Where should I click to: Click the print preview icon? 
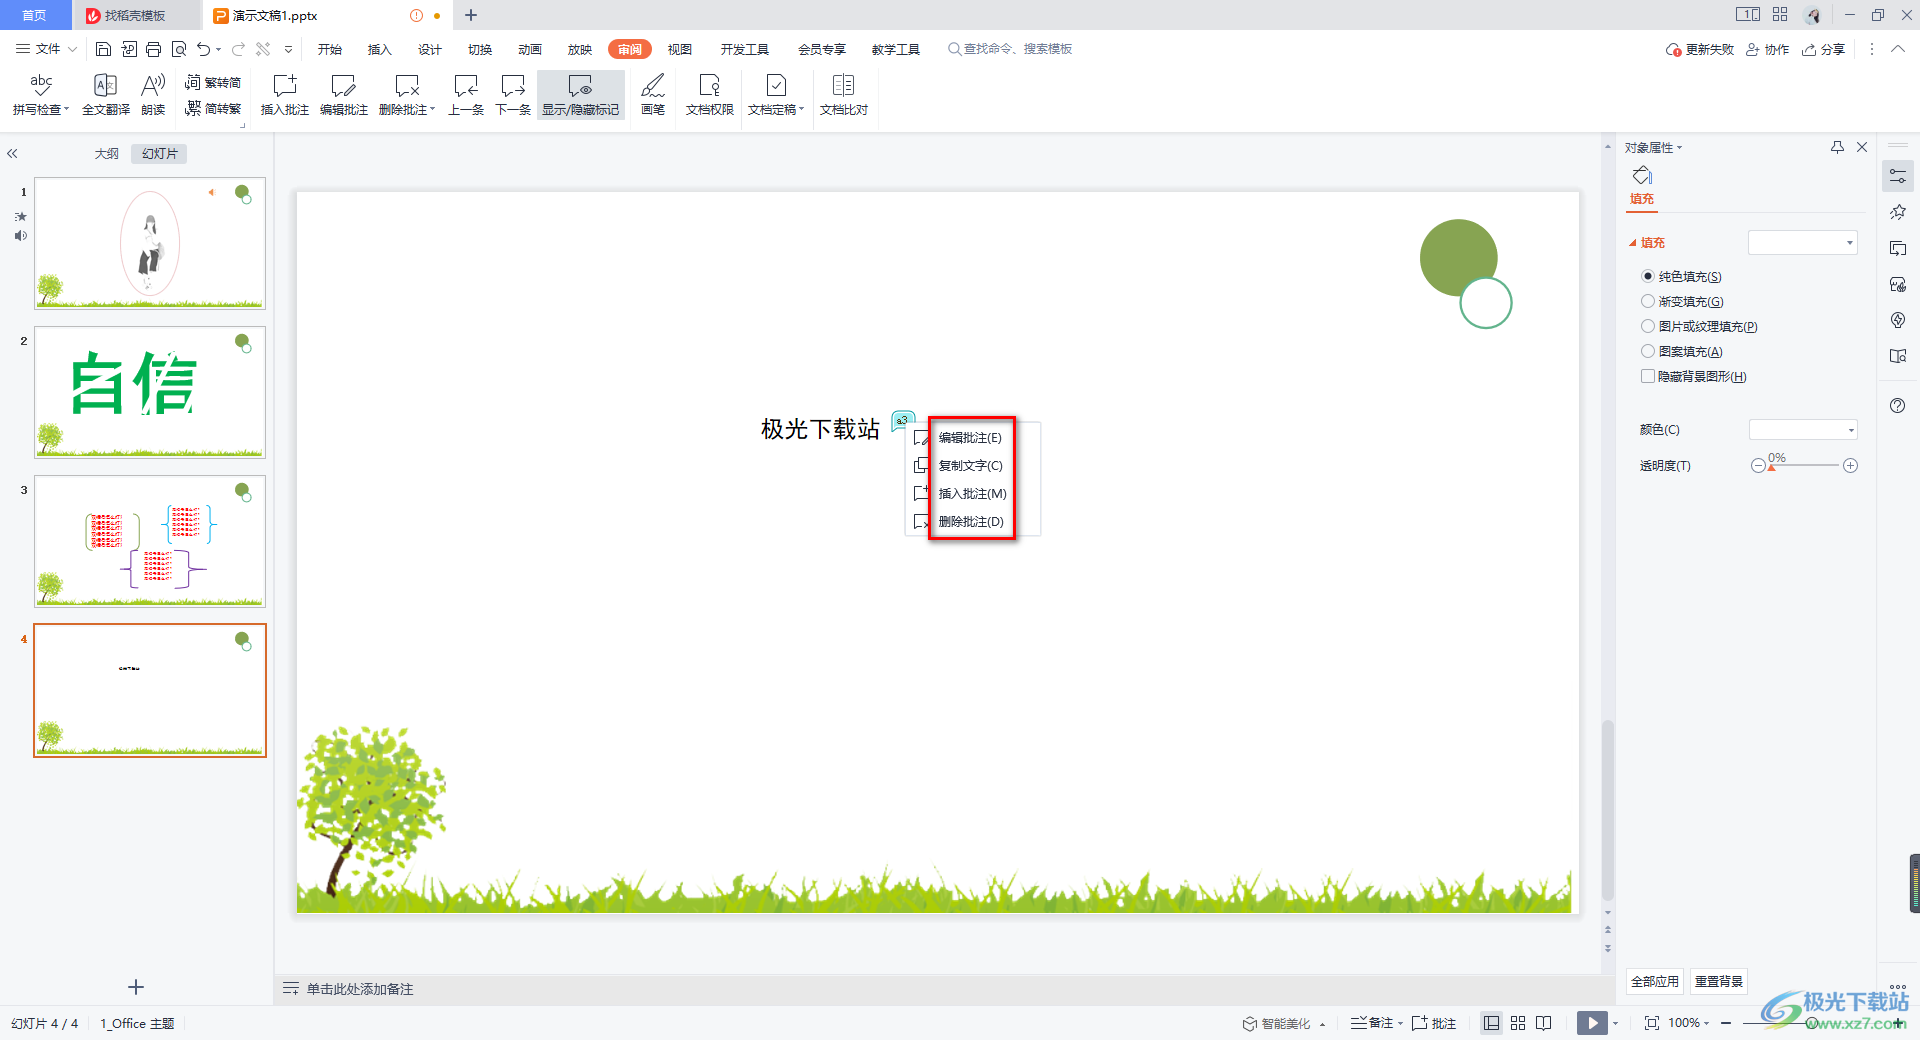(x=179, y=49)
